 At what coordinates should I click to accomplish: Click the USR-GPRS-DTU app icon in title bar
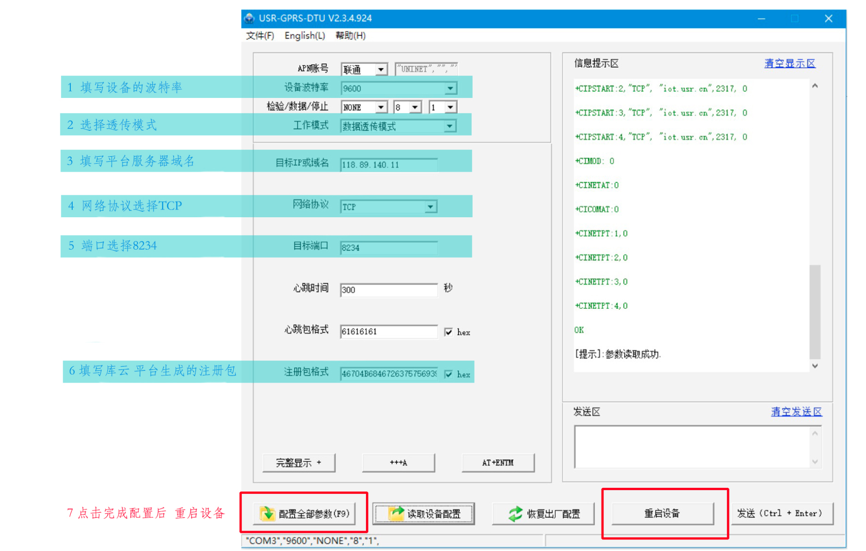point(250,19)
